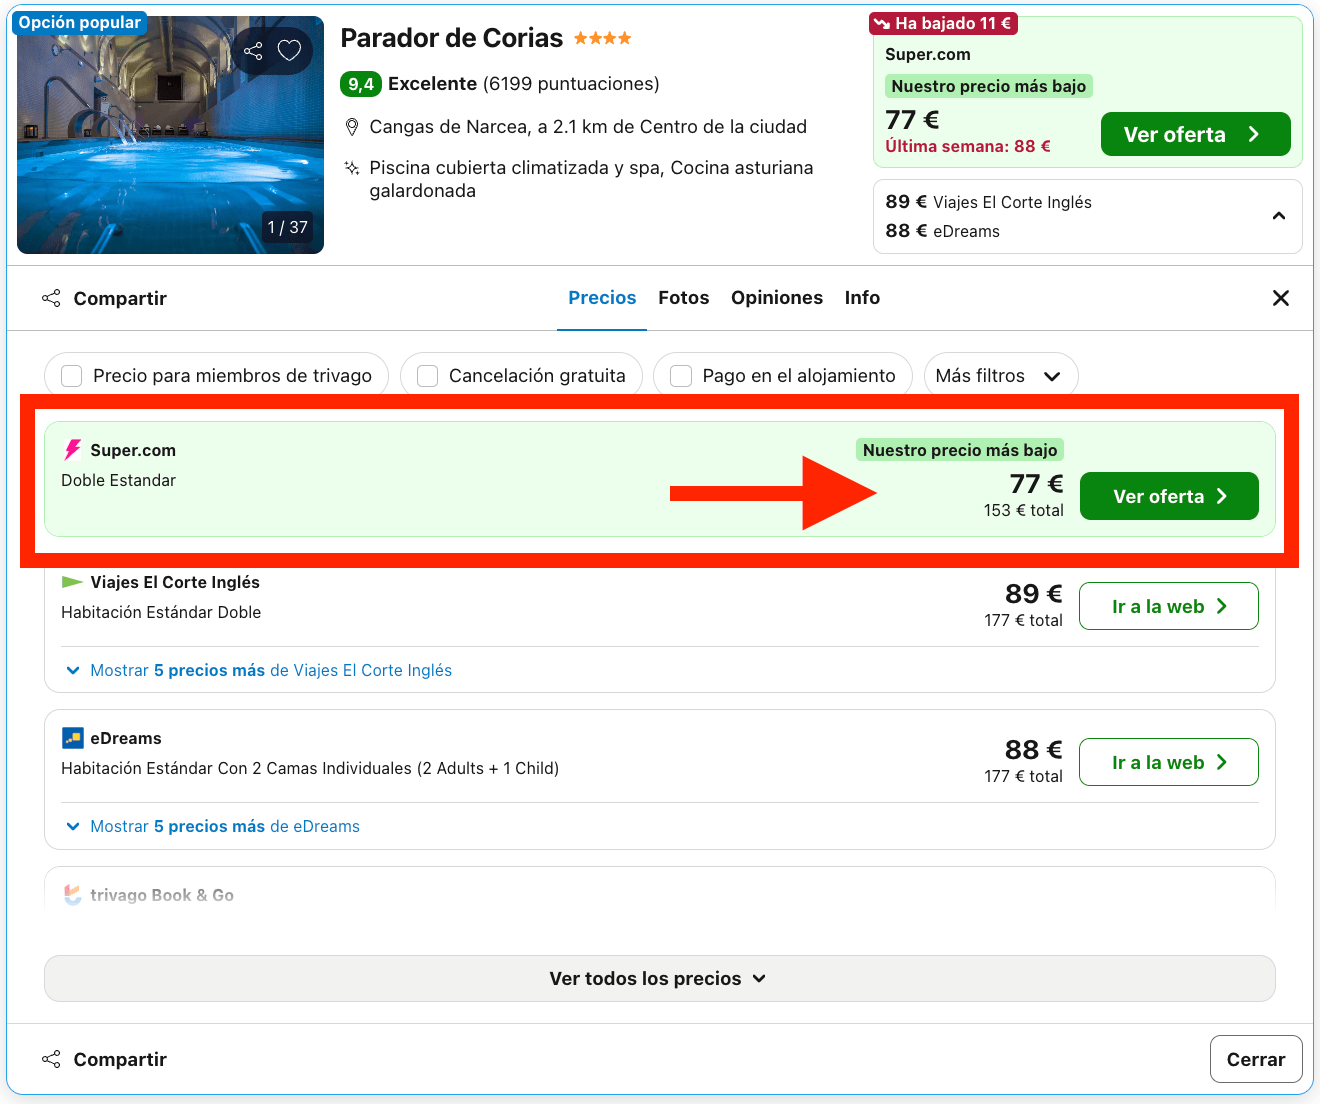Click the Doble Estandar room name

coord(118,480)
